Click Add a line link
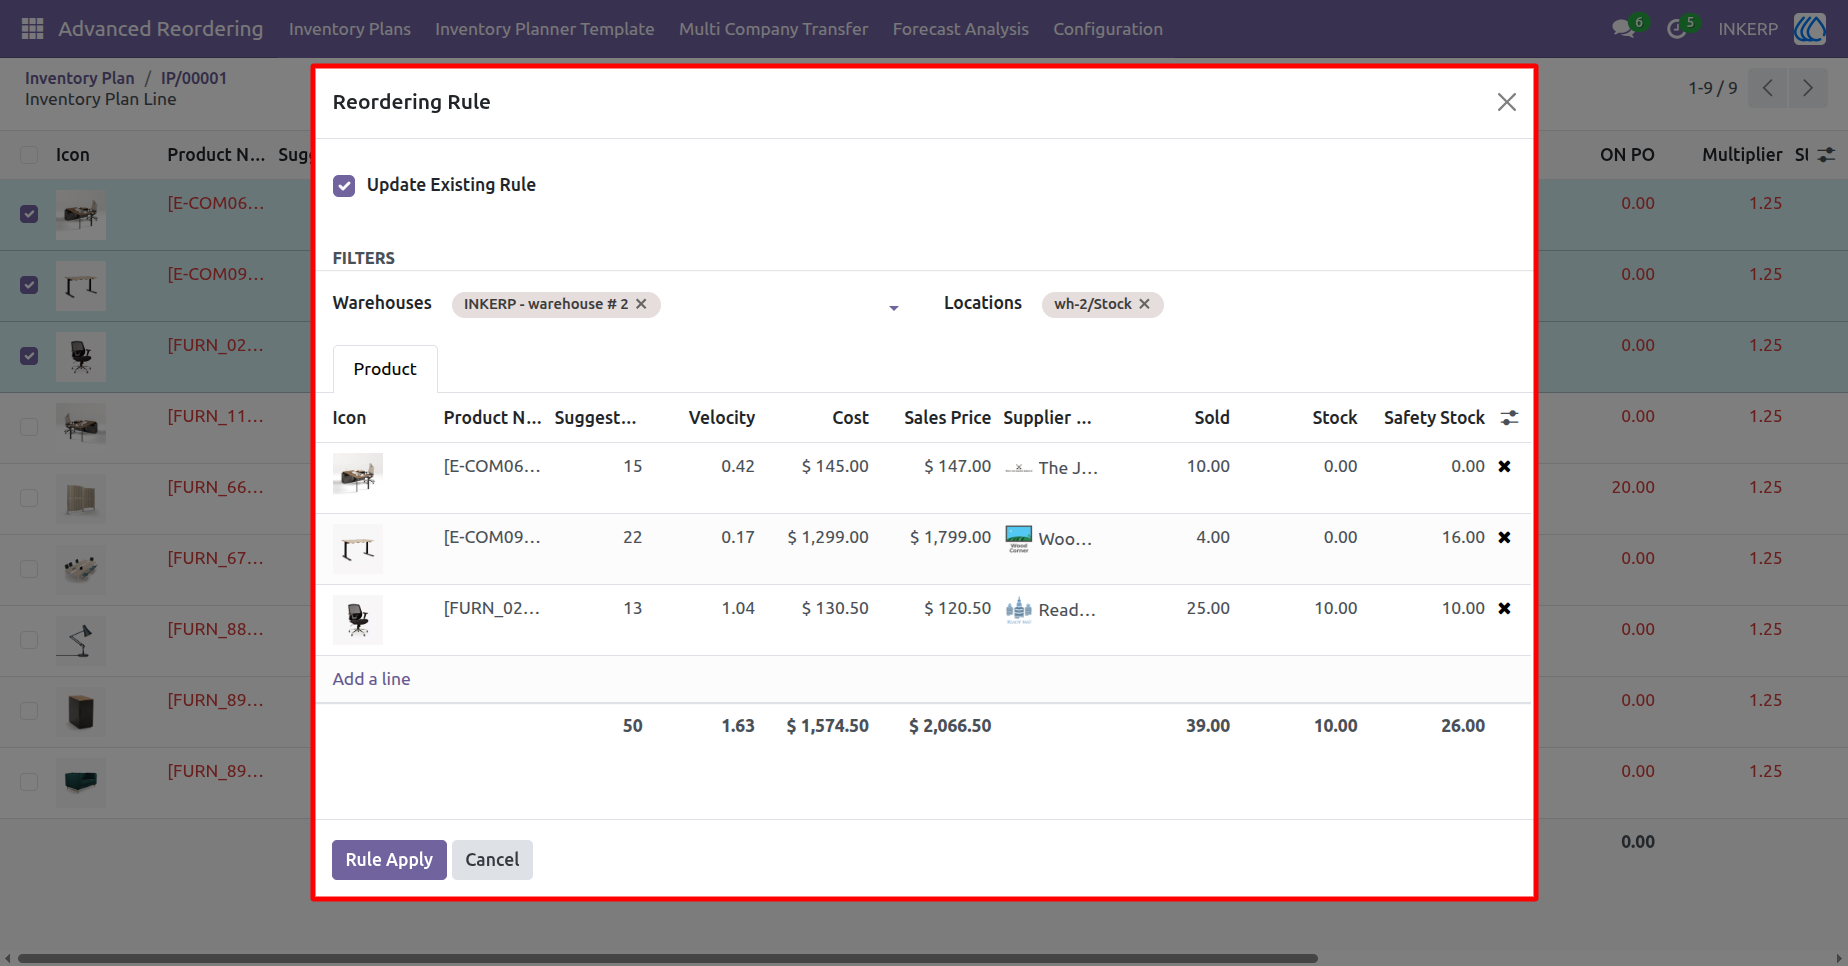The width and height of the screenshot is (1848, 966). [371, 679]
